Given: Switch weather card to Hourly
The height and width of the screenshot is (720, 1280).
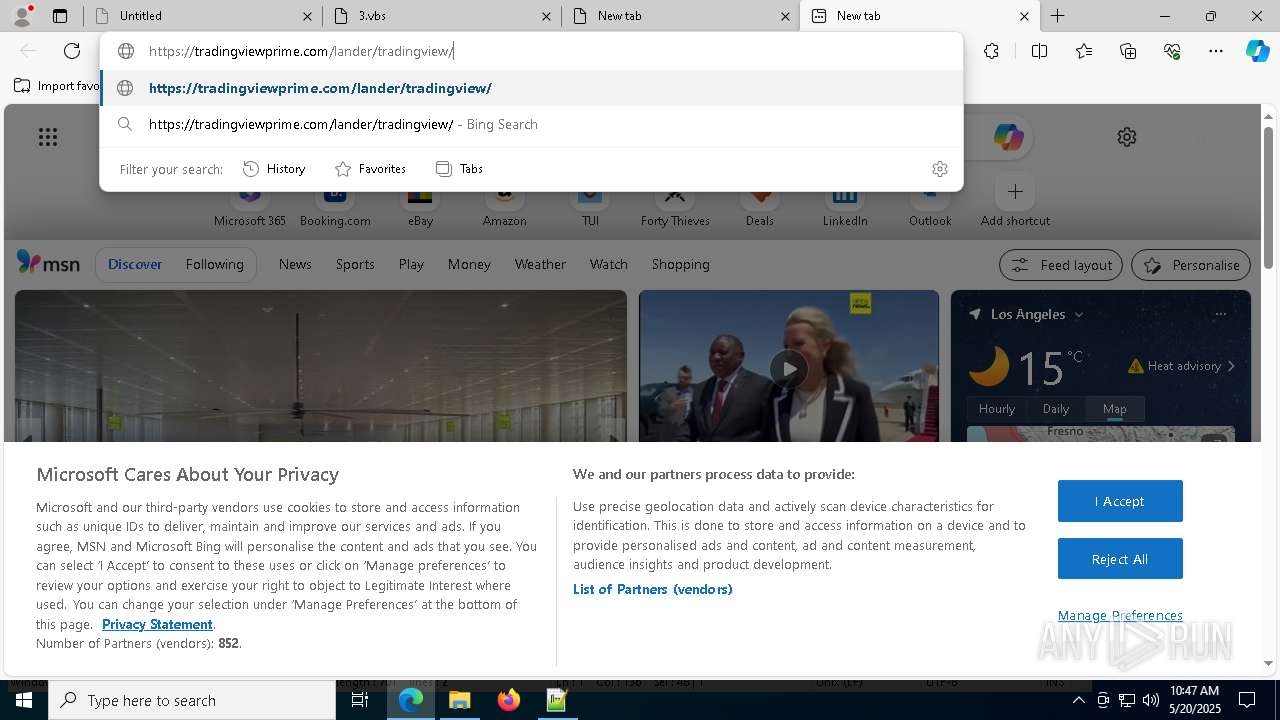Looking at the screenshot, I should coord(996,409).
